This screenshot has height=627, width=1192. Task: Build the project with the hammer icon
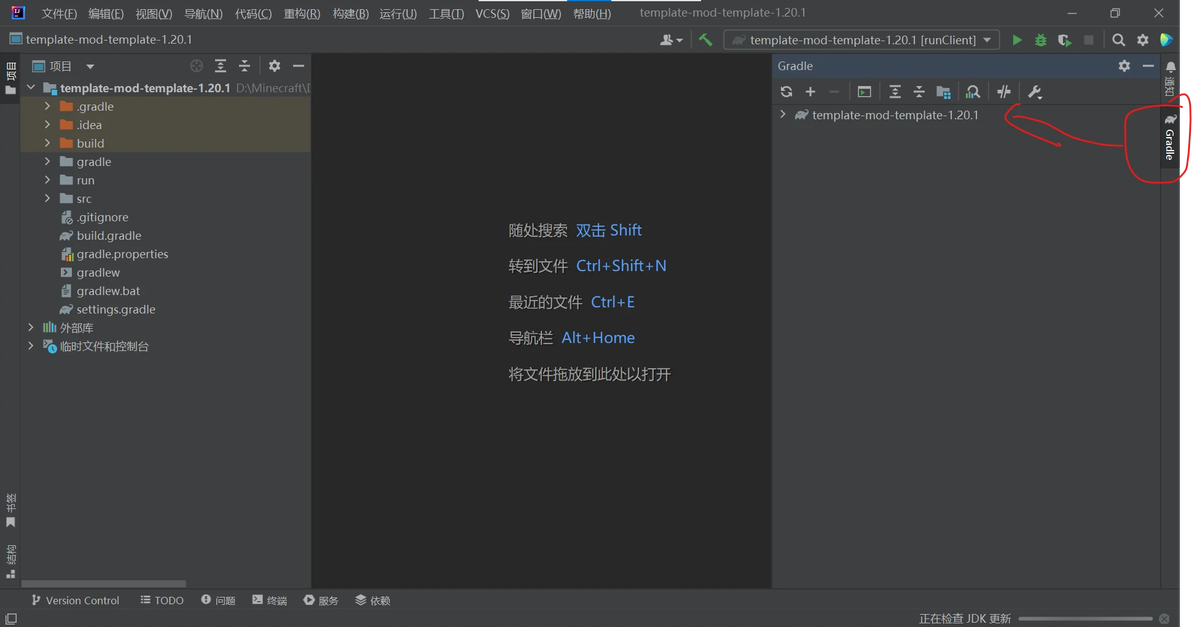coord(705,40)
